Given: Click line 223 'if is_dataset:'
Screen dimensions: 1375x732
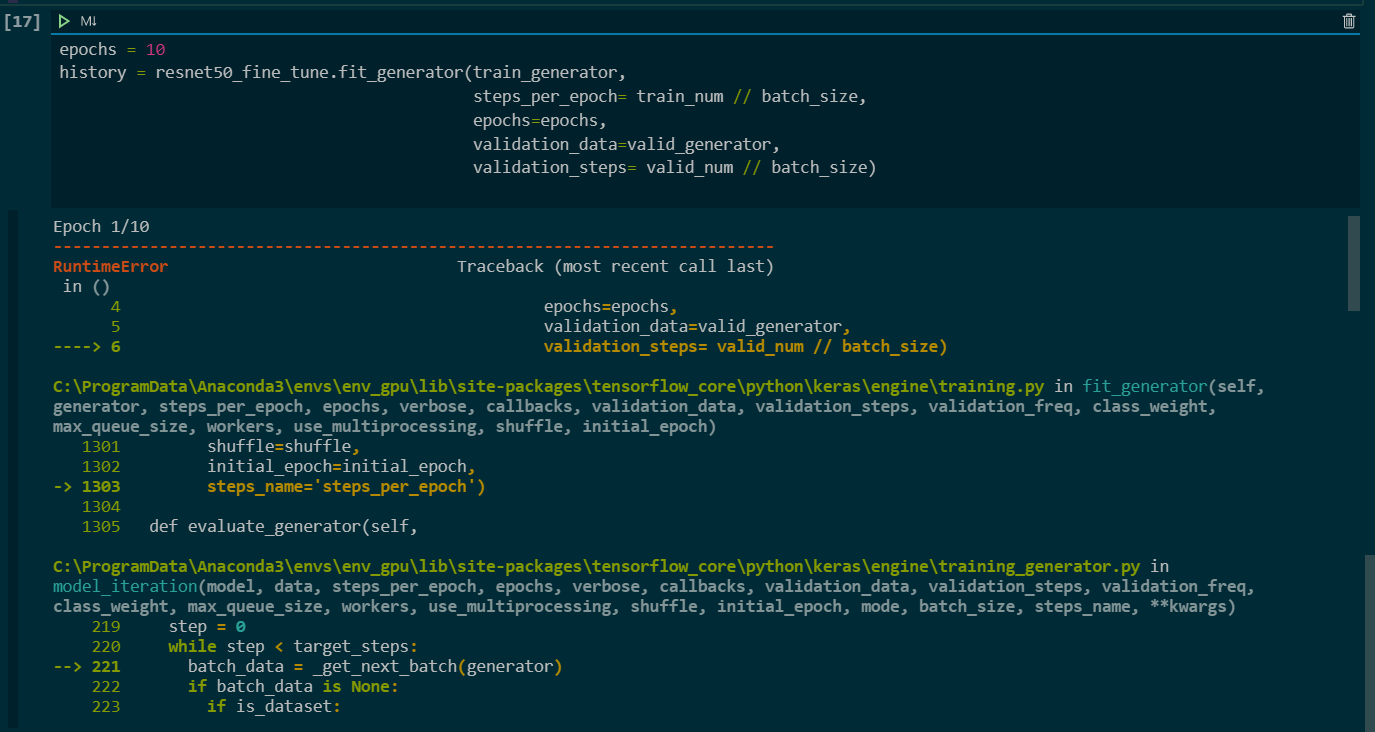Looking at the screenshot, I should pos(274,706).
